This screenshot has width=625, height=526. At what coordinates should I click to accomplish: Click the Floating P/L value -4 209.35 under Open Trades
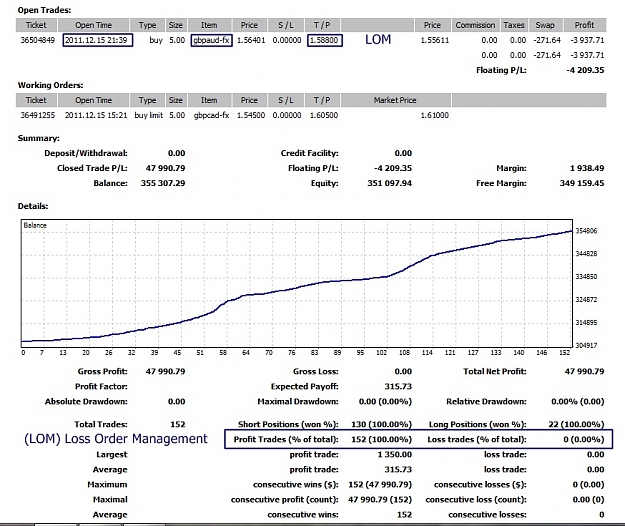(585, 70)
